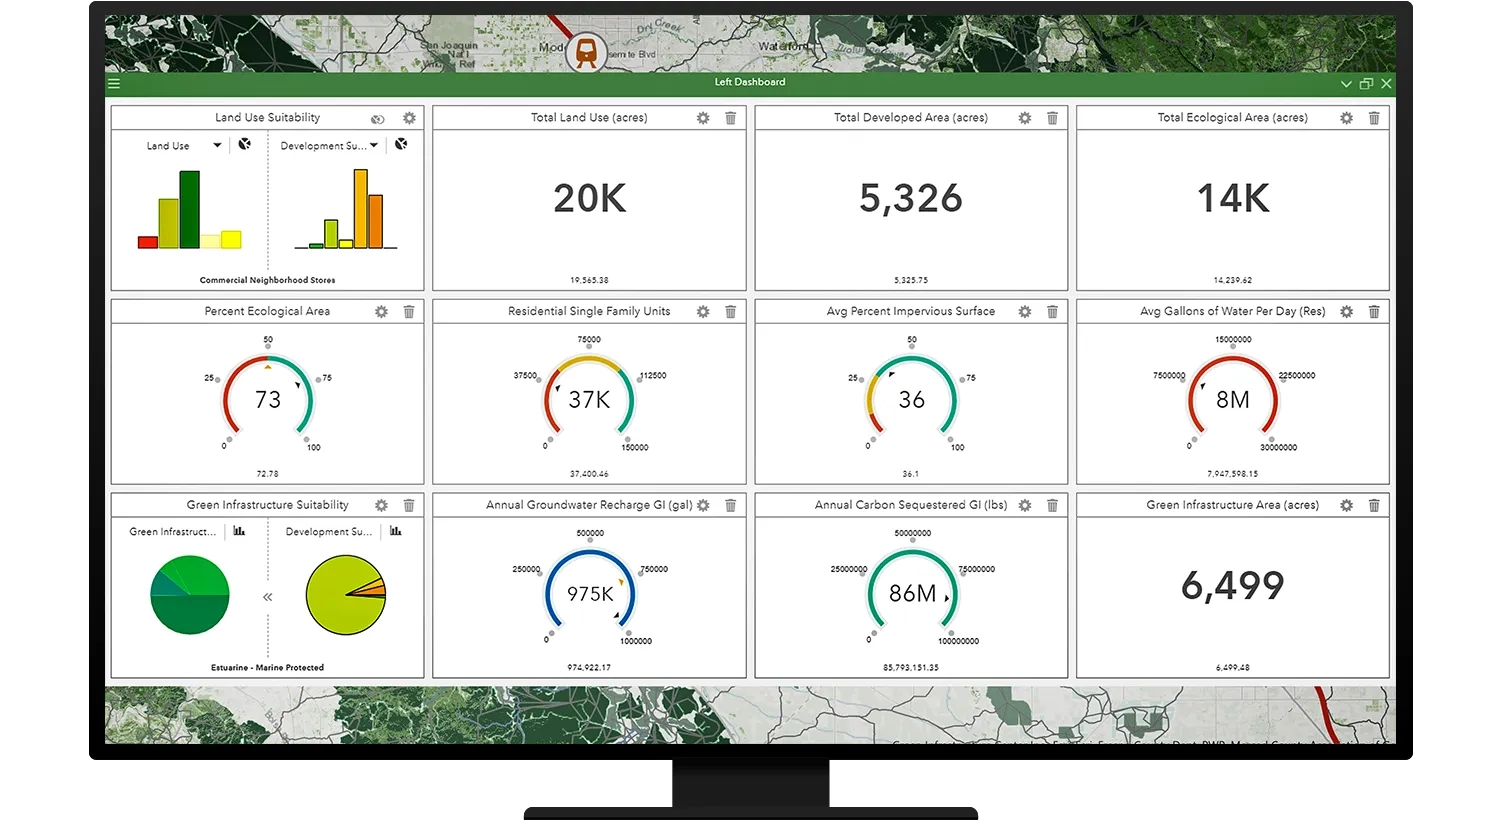Open settings gear for Green Infrastructure Suitability
The image size is (1500, 820).
coord(381,506)
